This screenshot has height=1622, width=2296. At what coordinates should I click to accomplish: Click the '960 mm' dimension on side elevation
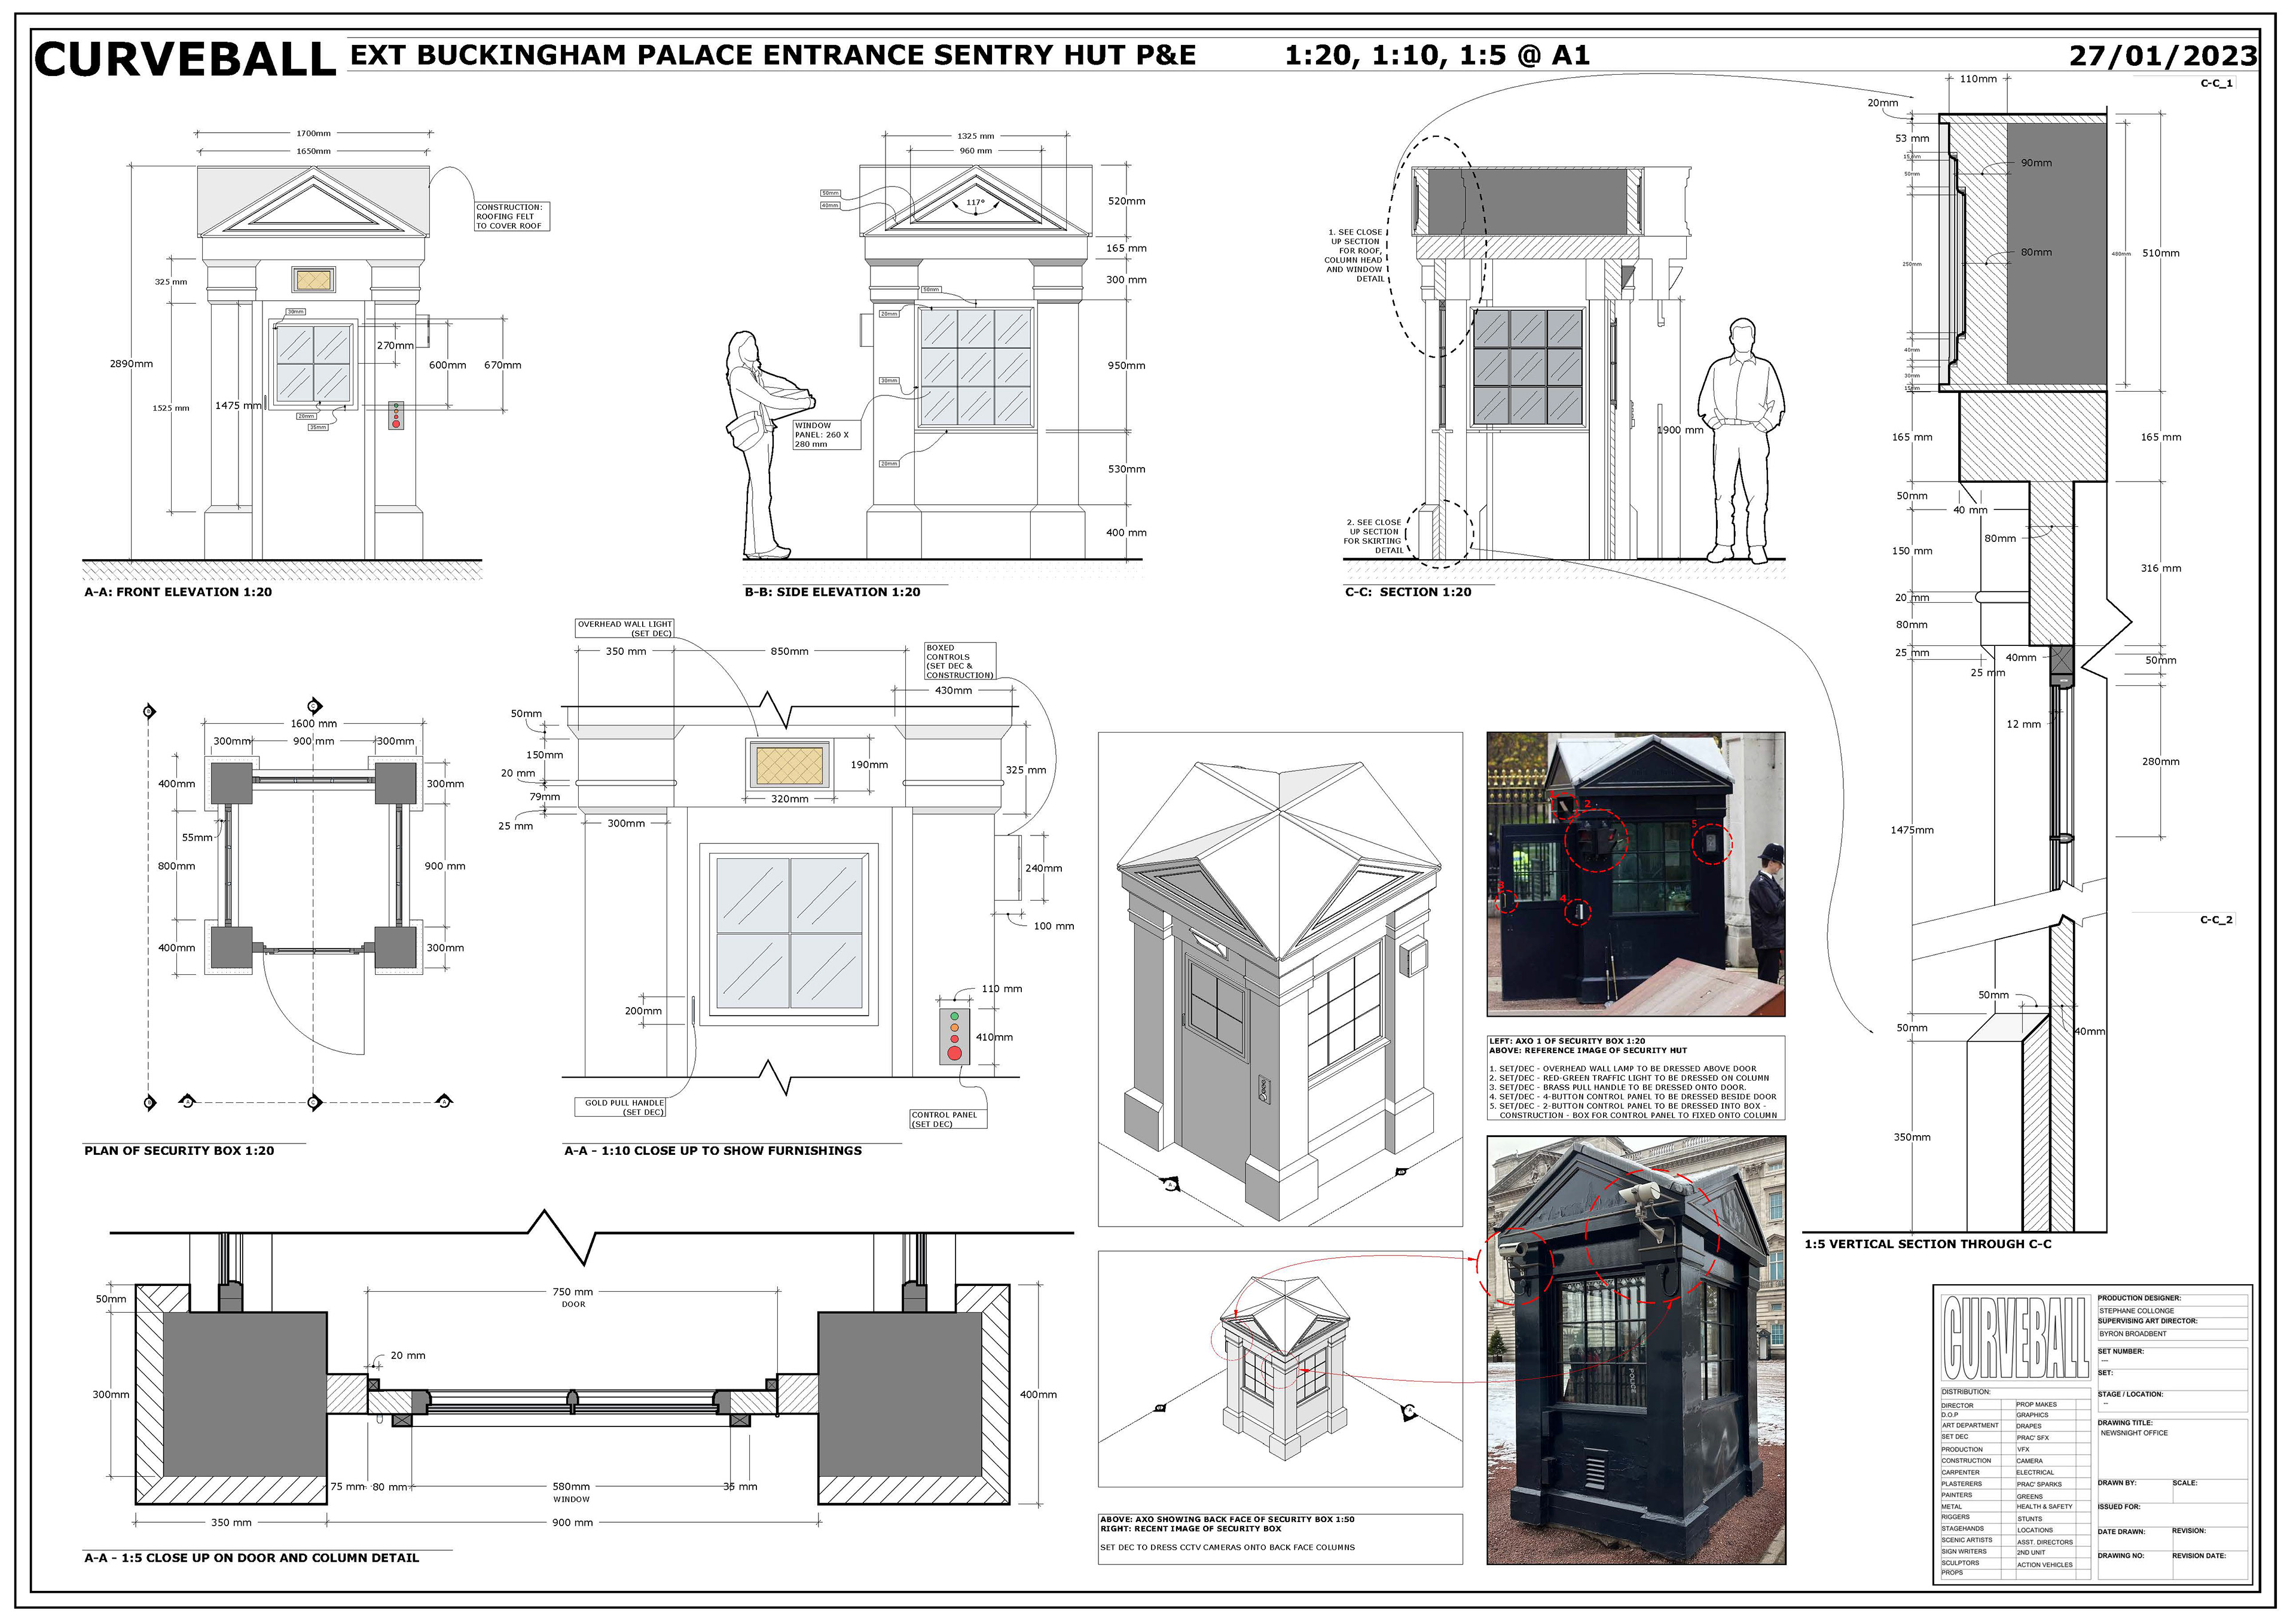(975, 151)
